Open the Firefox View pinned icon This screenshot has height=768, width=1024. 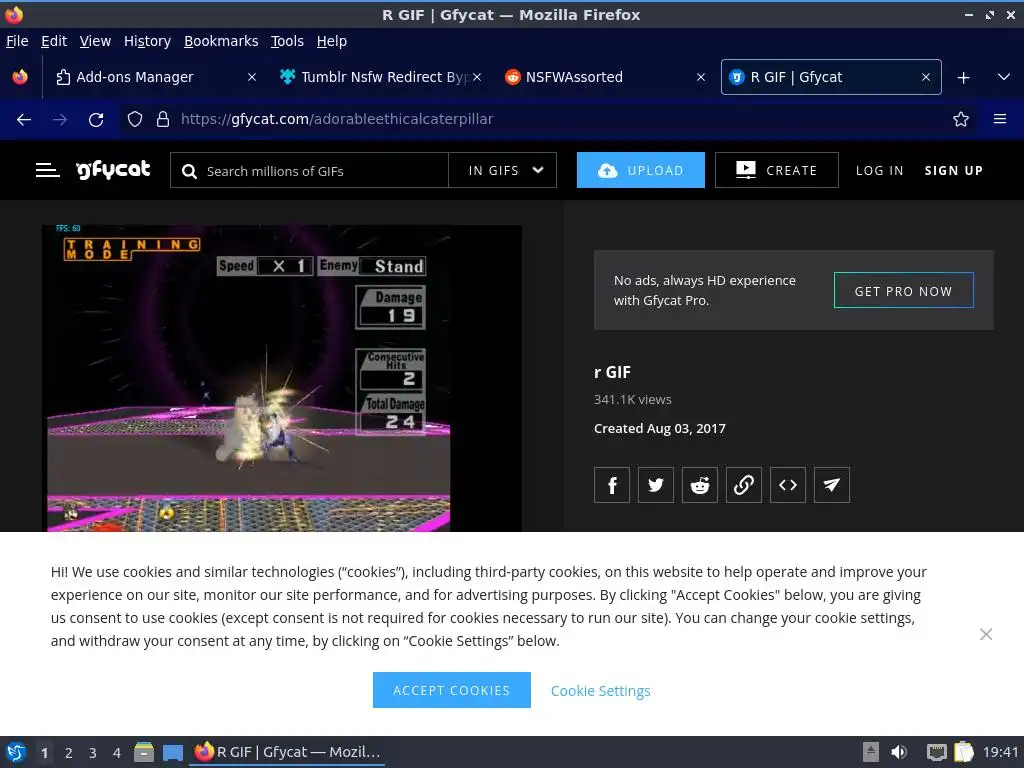20,77
